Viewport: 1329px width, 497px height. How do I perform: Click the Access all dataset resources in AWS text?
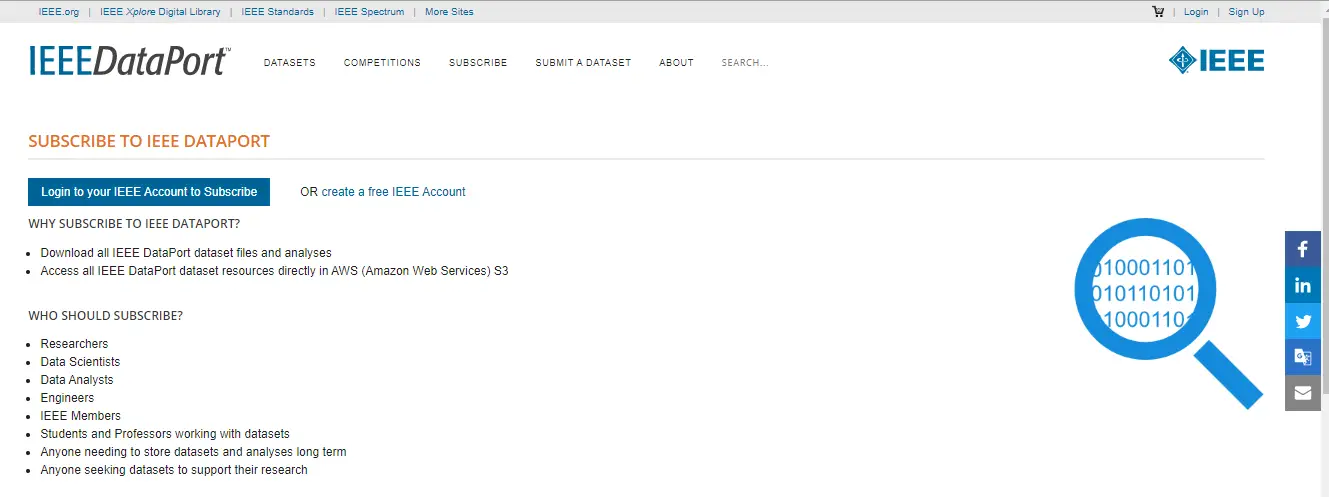pyautogui.click(x=275, y=271)
